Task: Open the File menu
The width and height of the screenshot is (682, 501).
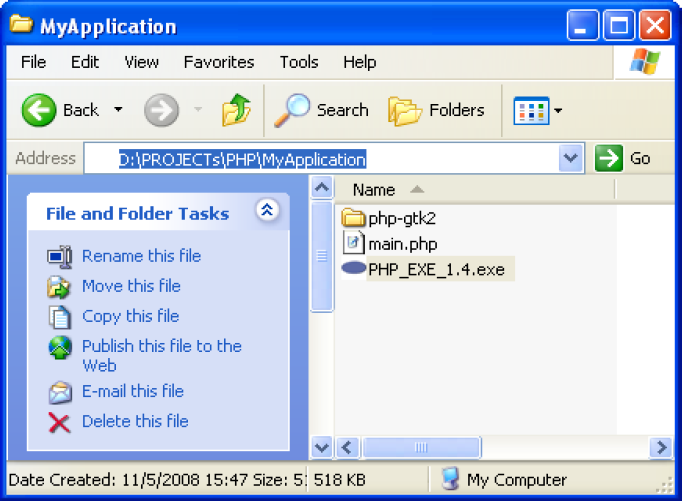Action: tap(33, 62)
